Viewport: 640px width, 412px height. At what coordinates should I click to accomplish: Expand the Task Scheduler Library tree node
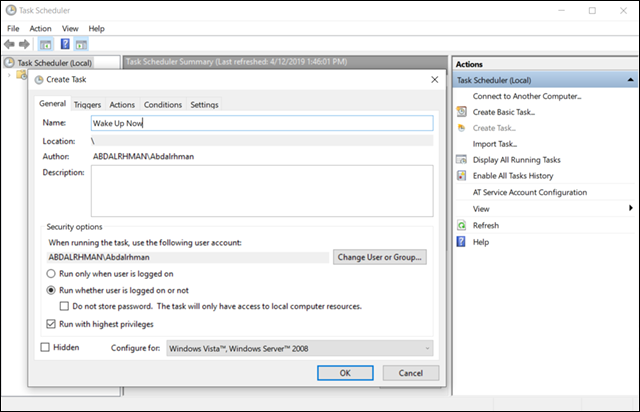click(x=9, y=75)
